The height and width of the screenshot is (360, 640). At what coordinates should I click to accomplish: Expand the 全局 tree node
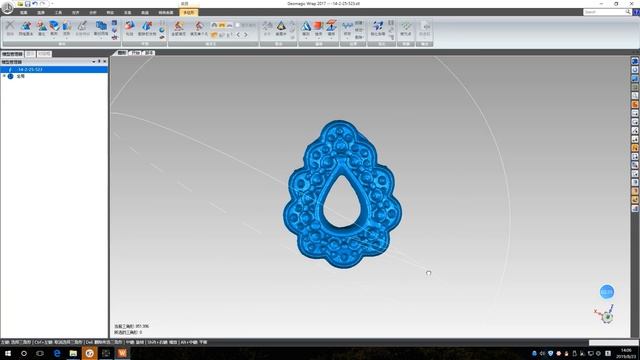tap(4, 76)
